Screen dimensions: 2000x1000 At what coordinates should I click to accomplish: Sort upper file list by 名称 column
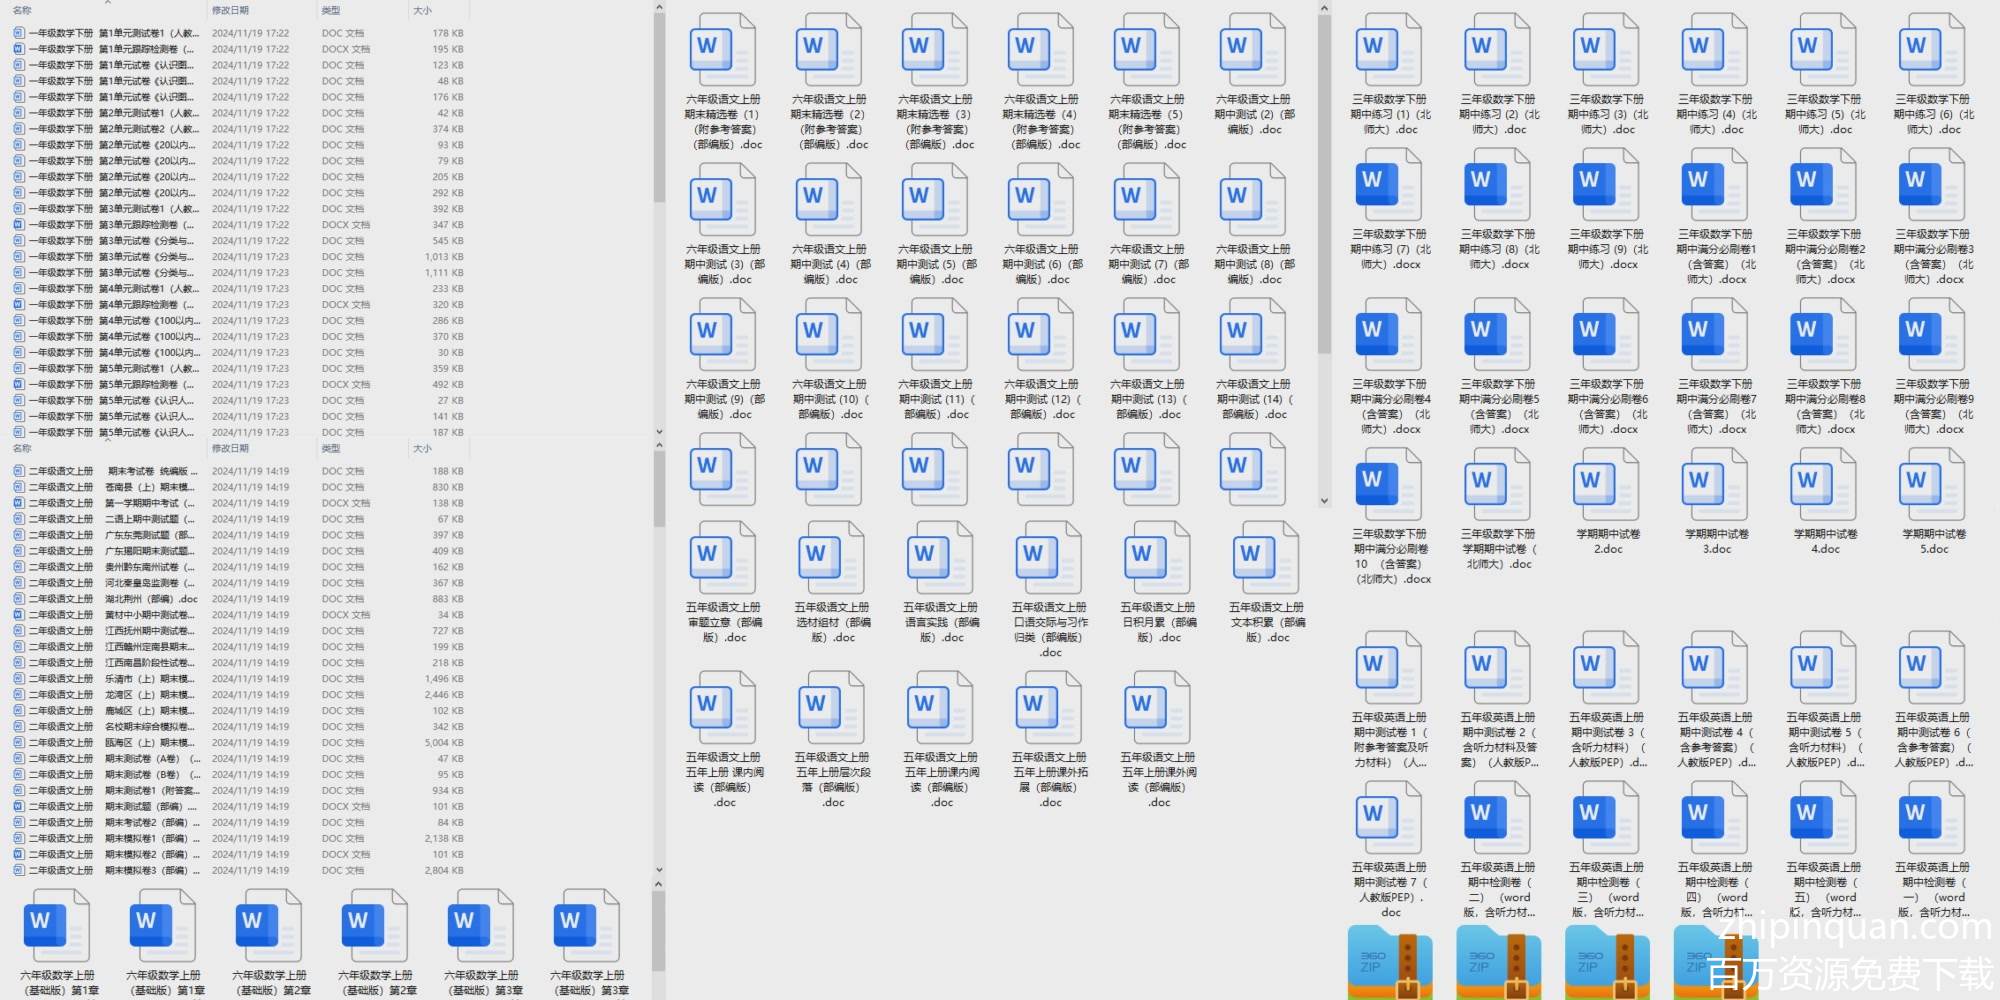click(x=22, y=11)
